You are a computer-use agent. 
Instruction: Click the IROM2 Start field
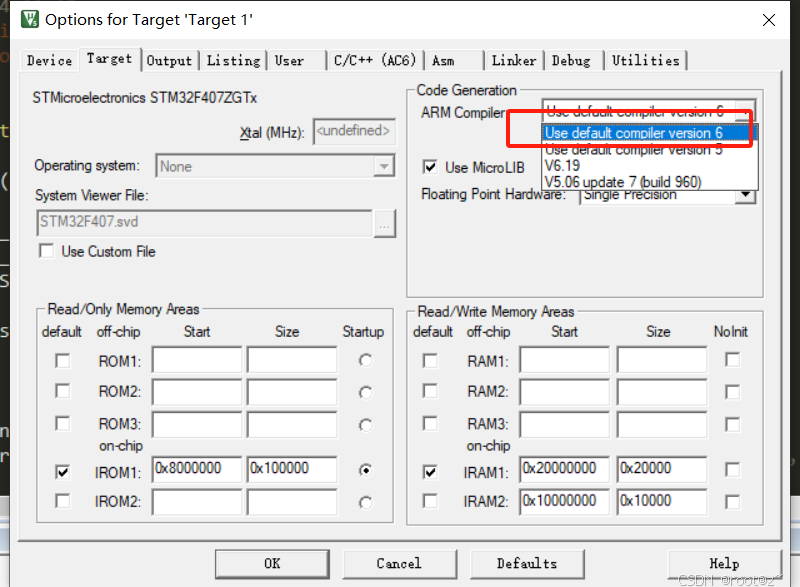197,502
